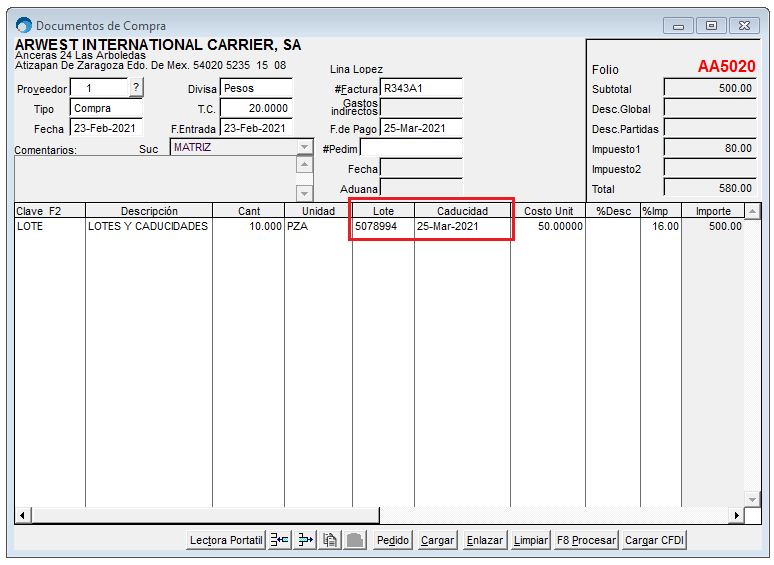
Task: Select unit cell PZA
Action: click(318, 226)
